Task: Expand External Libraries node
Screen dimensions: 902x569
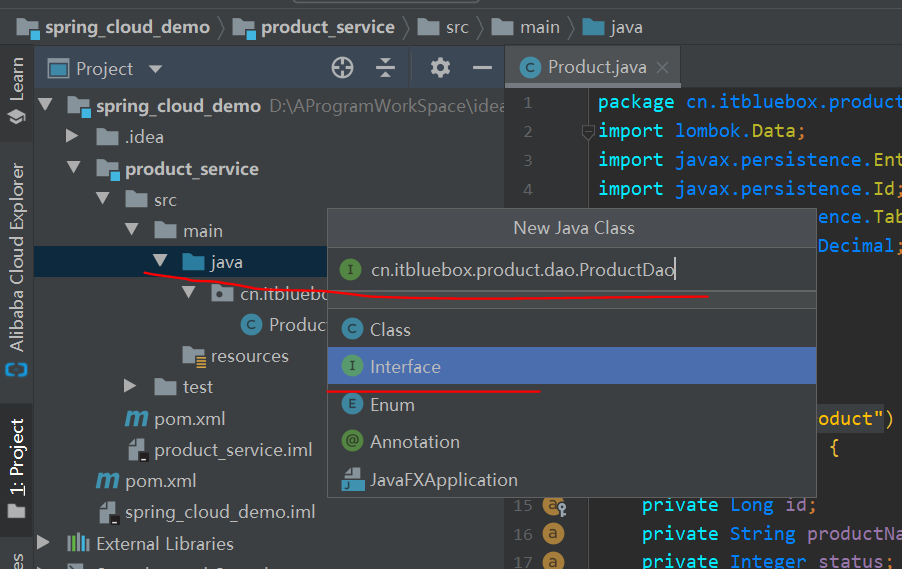Action: pyautogui.click(x=43, y=543)
